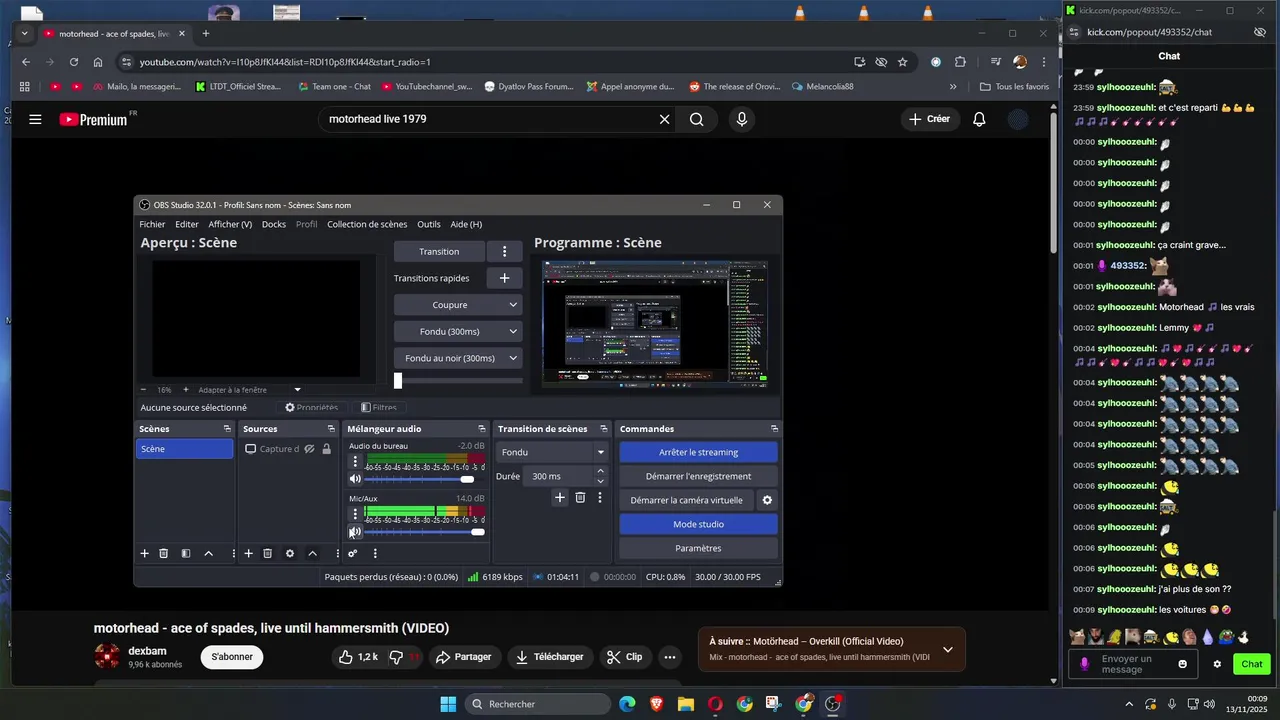
Task: Open scene filters icon in Scènes panel
Action: [186, 553]
